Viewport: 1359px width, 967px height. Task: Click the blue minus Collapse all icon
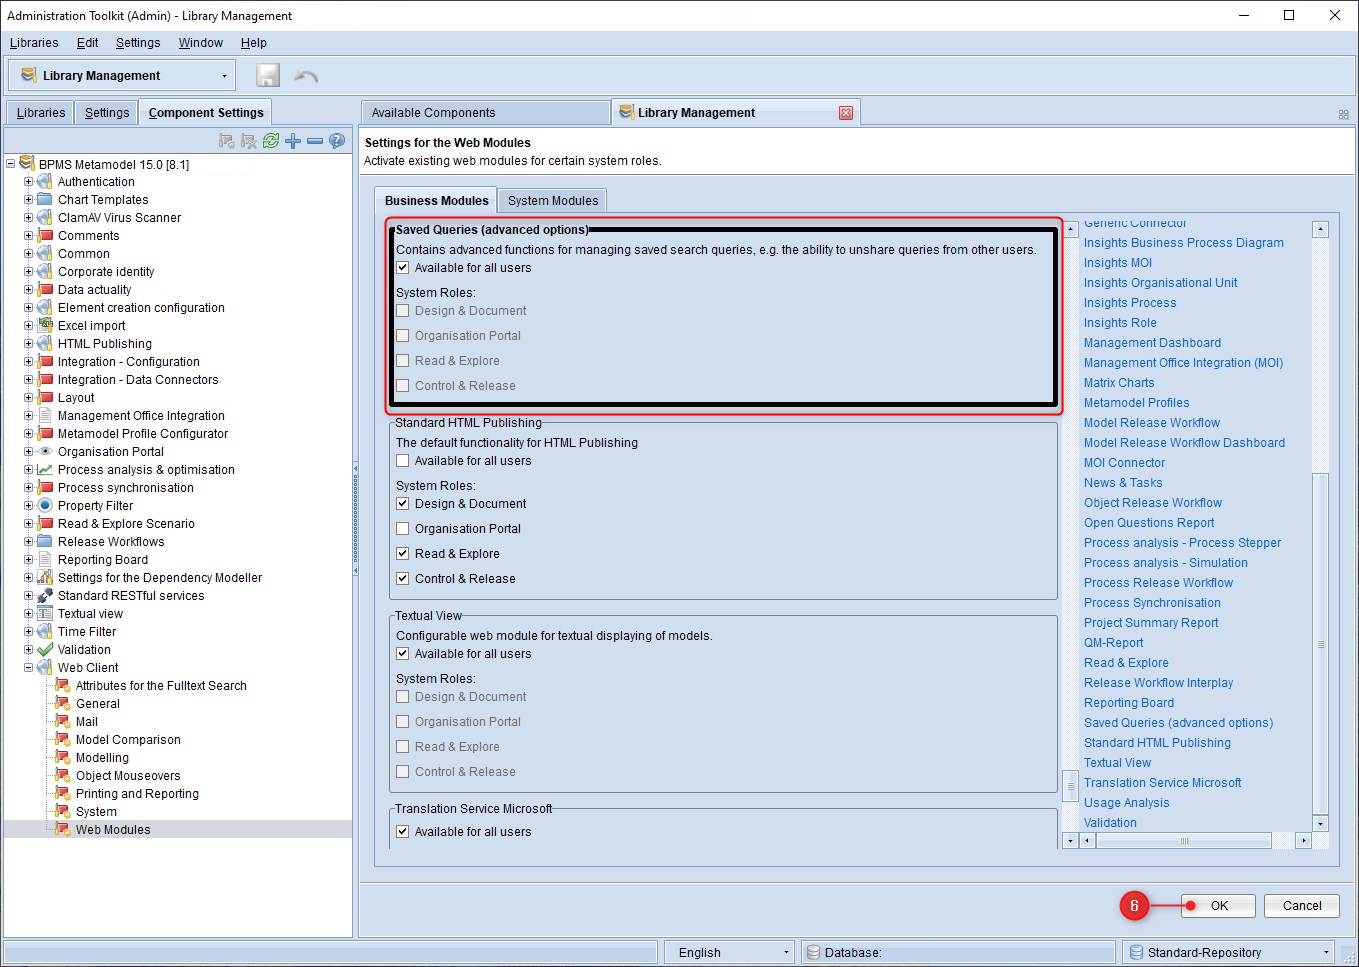click(x=315, y=141)
